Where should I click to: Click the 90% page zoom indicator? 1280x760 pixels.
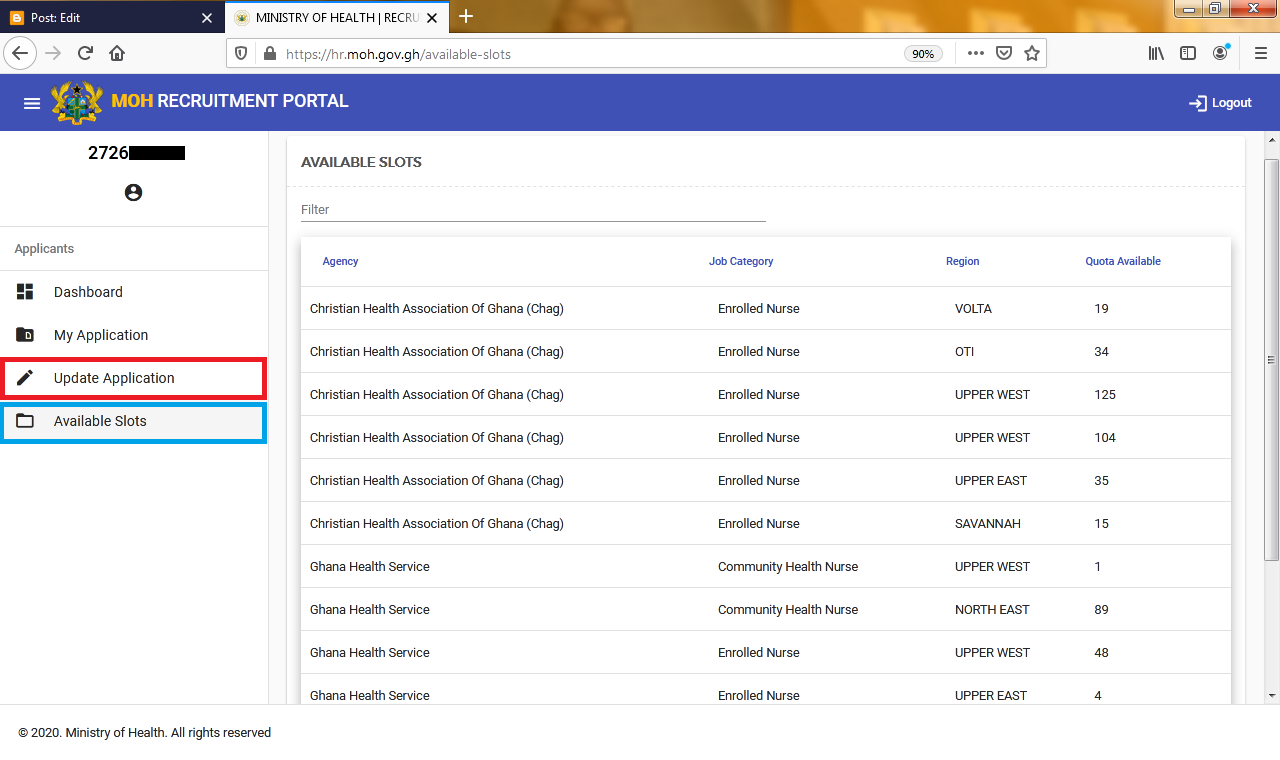tap(923, 53)
